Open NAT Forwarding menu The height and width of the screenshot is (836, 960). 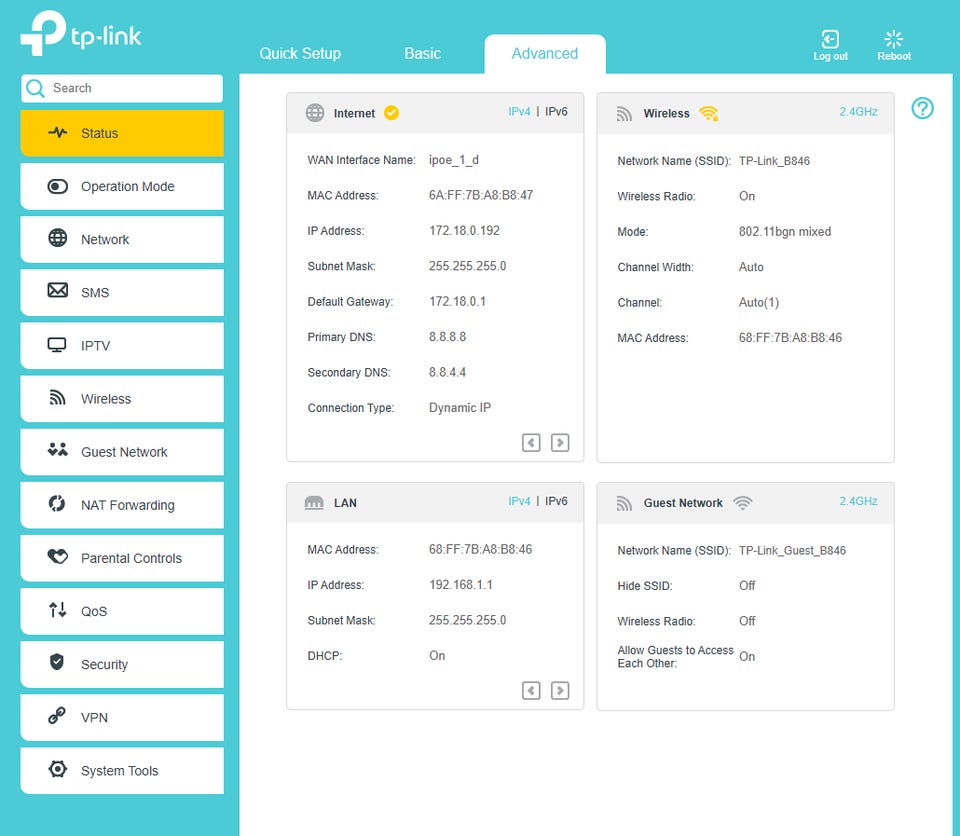122,505
